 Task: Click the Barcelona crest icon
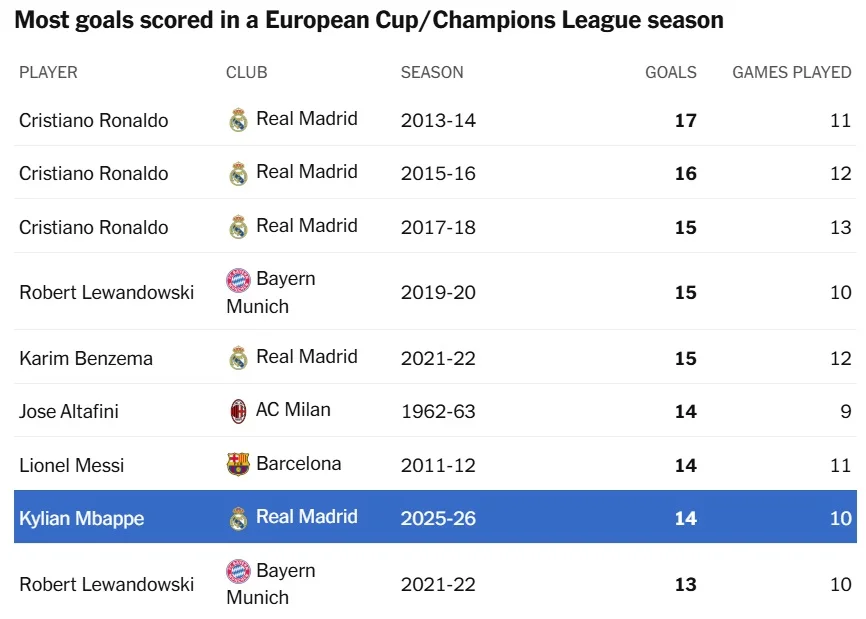(x=238, y=464)
